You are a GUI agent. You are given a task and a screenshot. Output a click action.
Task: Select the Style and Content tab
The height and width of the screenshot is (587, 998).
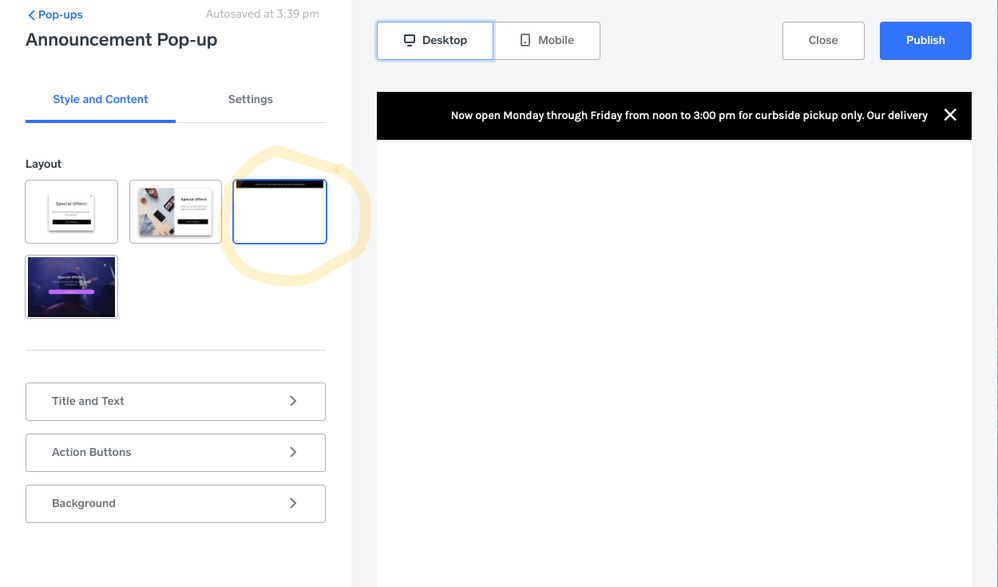coord(100,99)
